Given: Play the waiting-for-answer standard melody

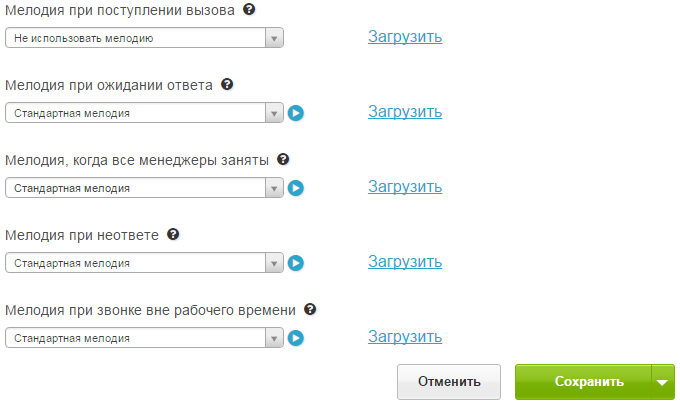Looking at the screenshot, I should (x=296, y=113).
